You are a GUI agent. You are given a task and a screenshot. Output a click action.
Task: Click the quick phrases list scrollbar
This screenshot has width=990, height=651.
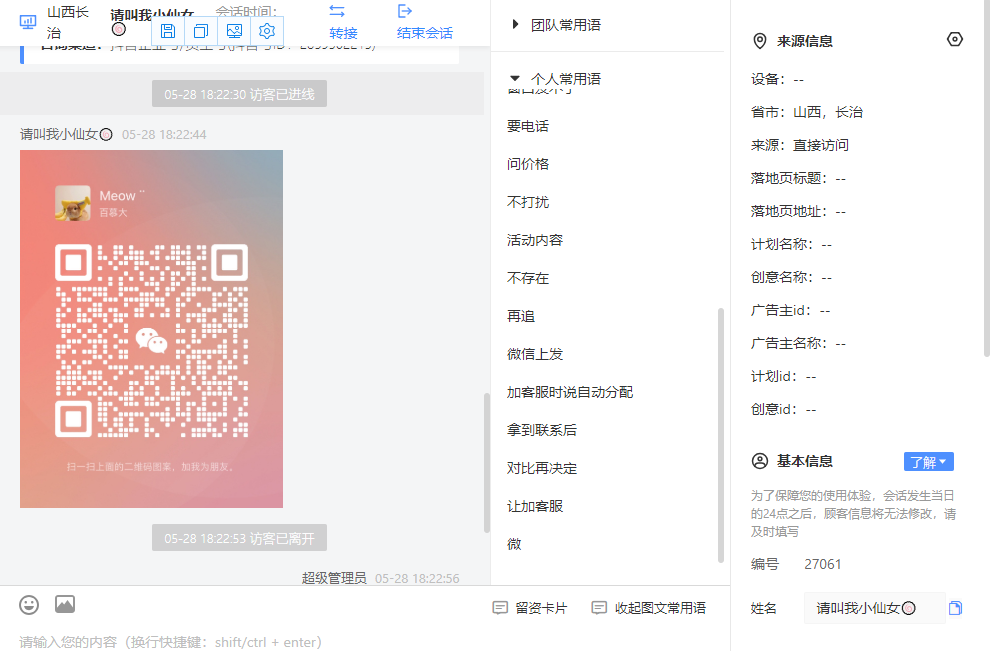(x=720, y=435)
